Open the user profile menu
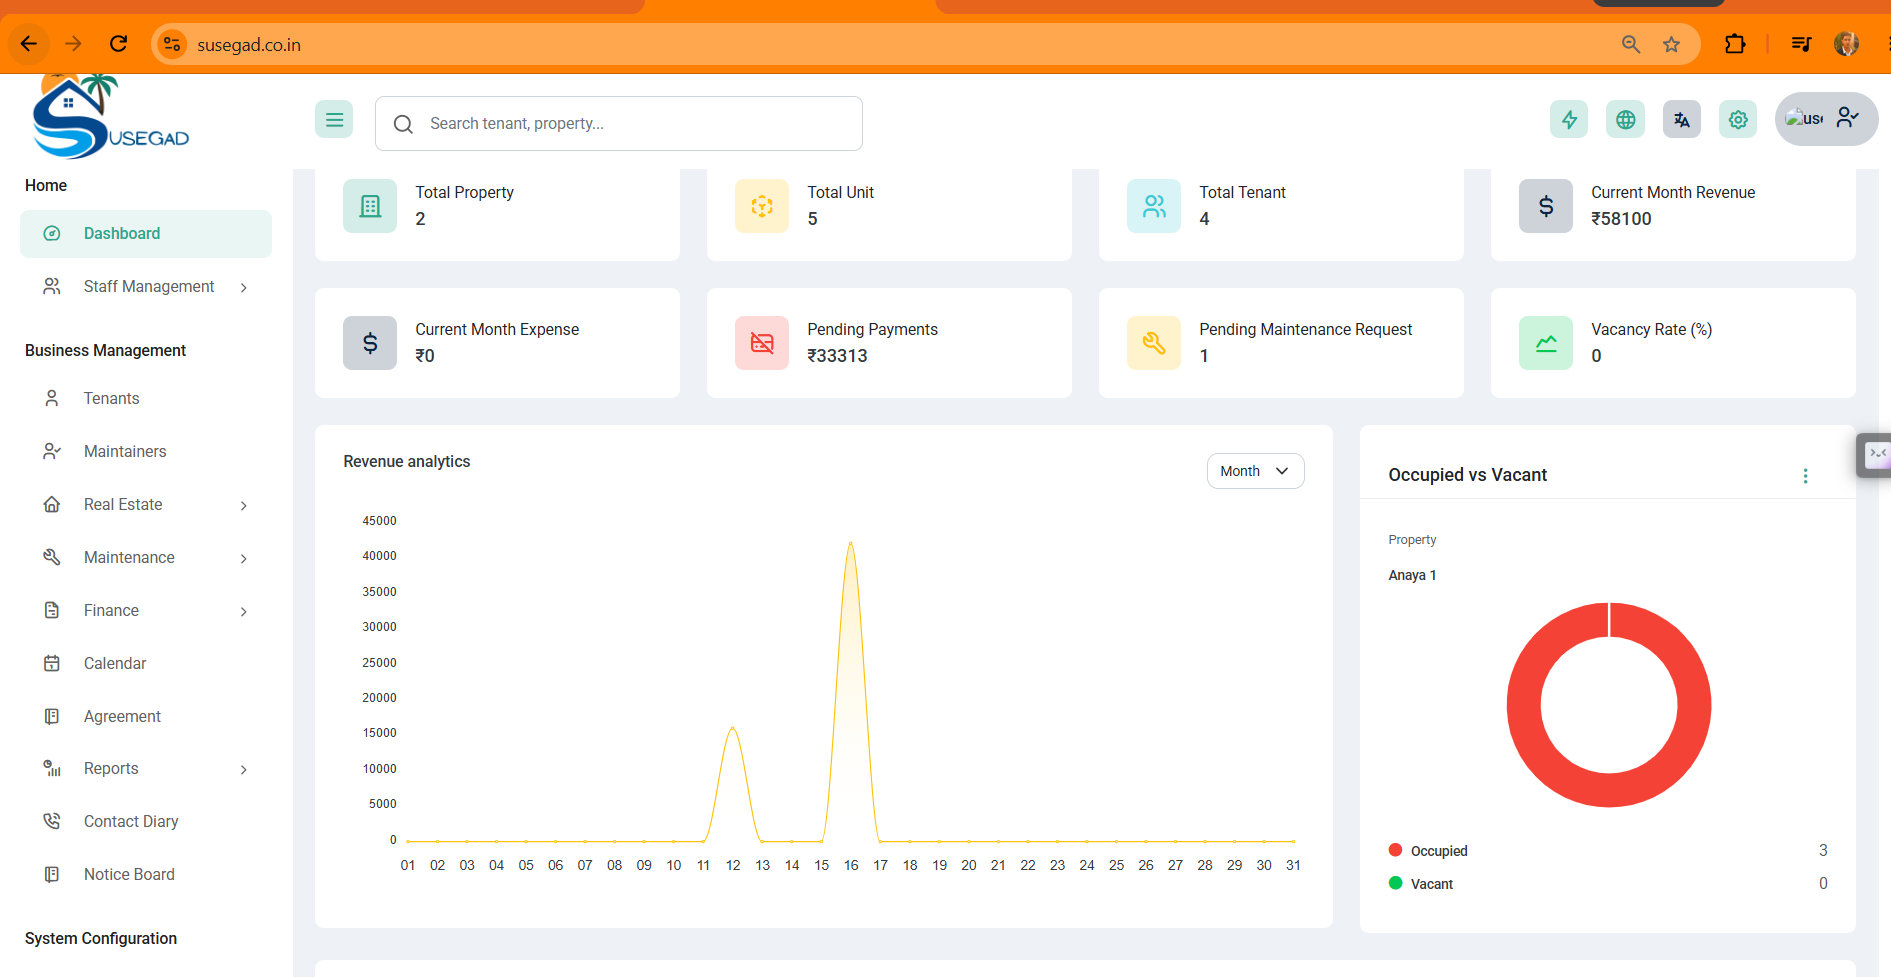Screen dimensions: 1891x977 [1826, 119]
